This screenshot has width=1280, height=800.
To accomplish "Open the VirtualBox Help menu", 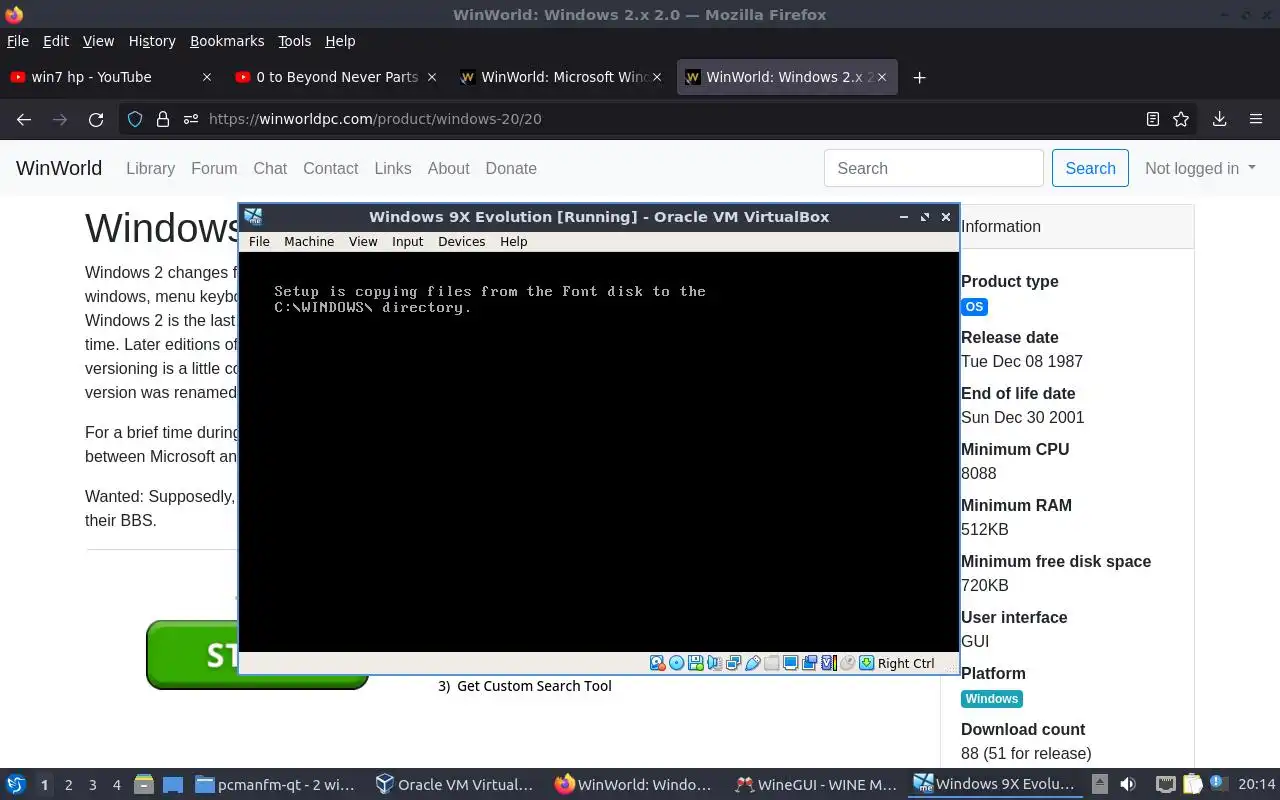I will click(513, 241).
